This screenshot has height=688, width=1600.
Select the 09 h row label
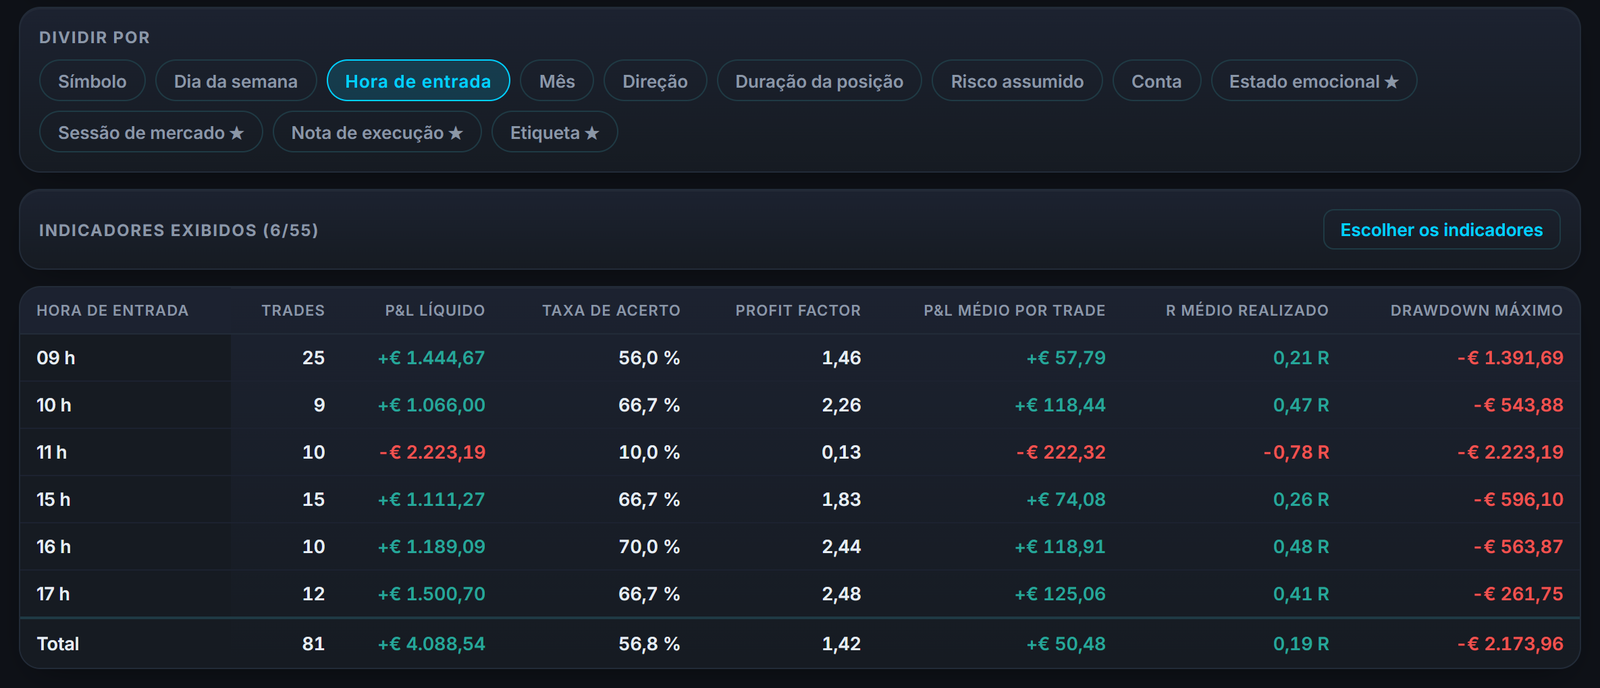pos(56,358)
